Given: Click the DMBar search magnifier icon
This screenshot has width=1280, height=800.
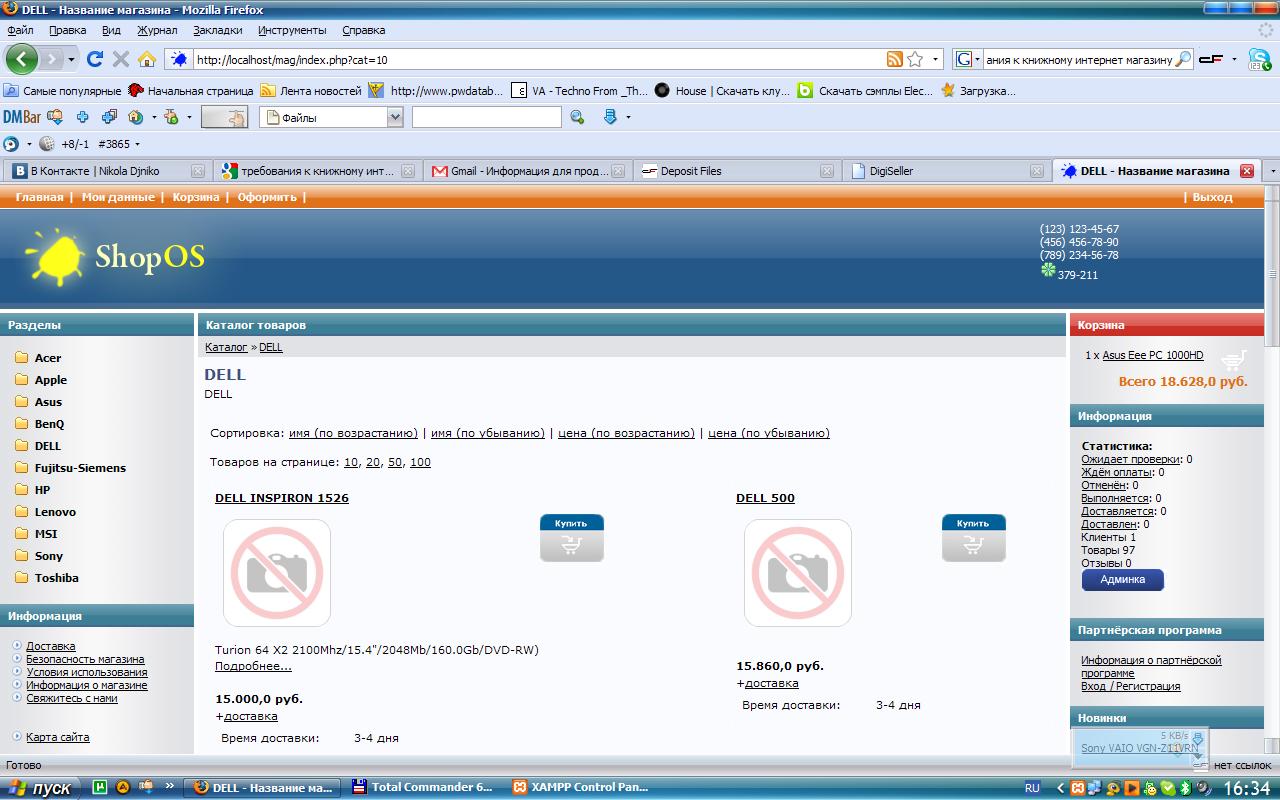Looking at the screenshot, I should 577,118.
